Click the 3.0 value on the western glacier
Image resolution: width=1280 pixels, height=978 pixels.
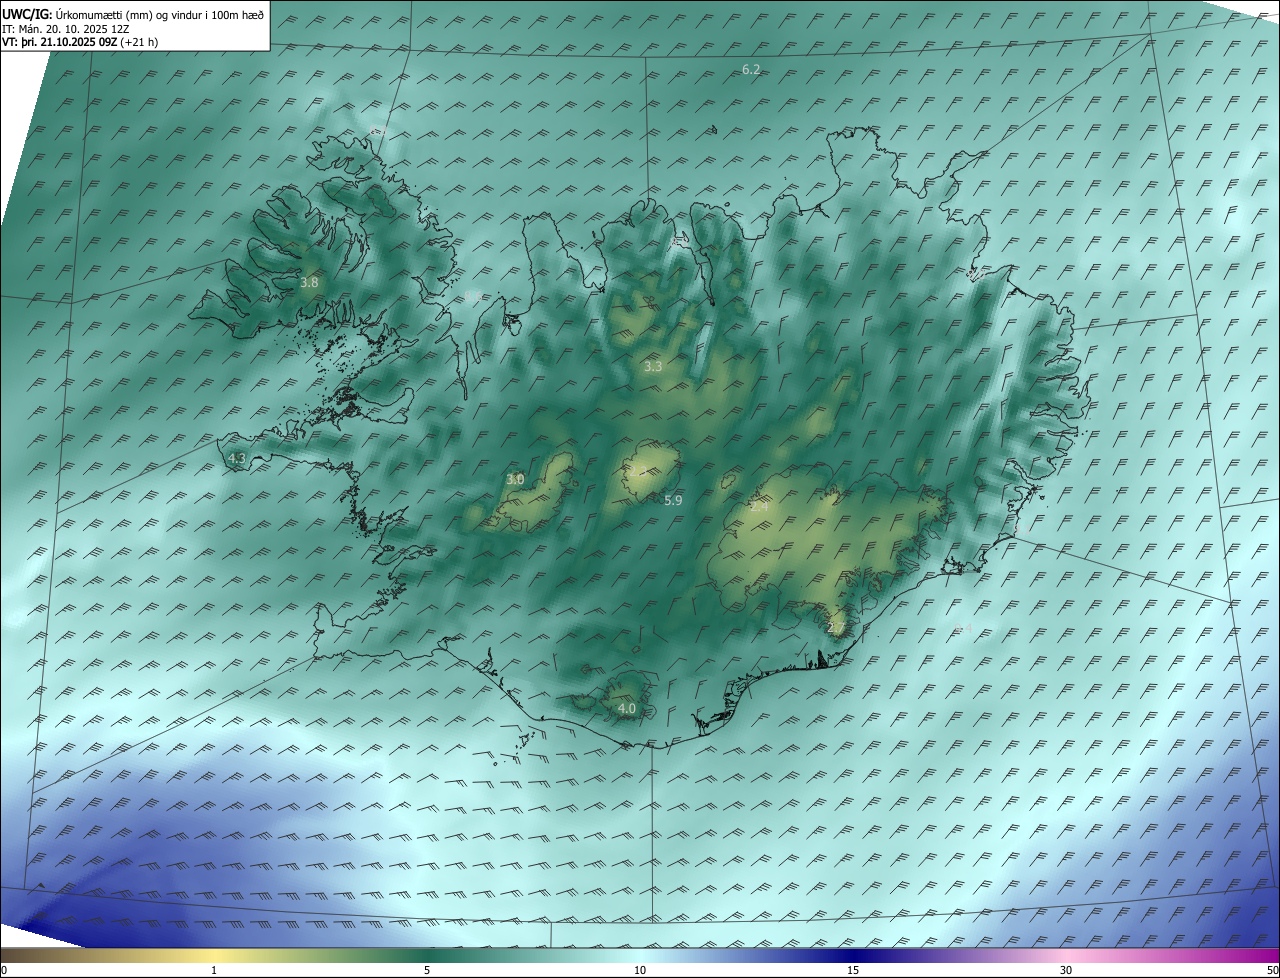click(x=515, y=480)
